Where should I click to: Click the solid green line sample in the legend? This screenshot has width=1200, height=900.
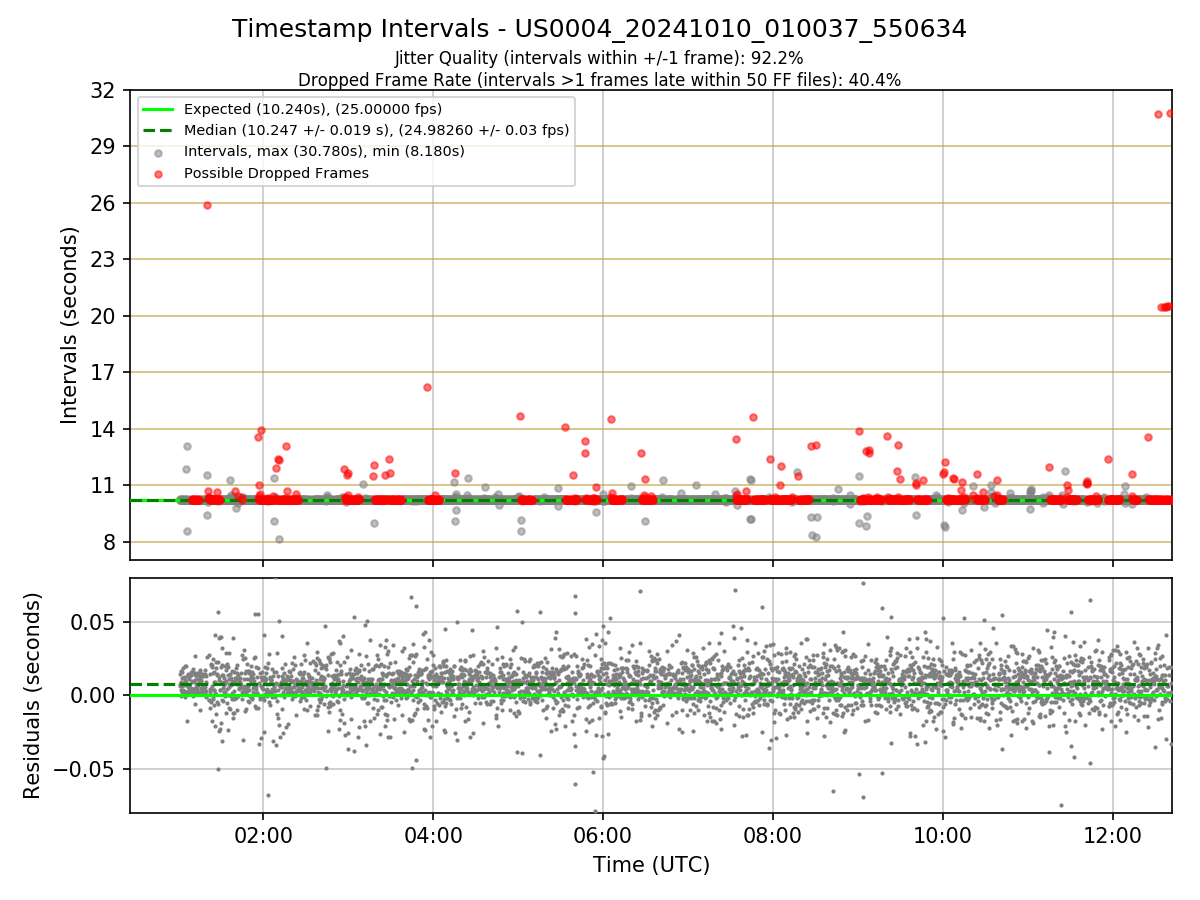(159, 109)
